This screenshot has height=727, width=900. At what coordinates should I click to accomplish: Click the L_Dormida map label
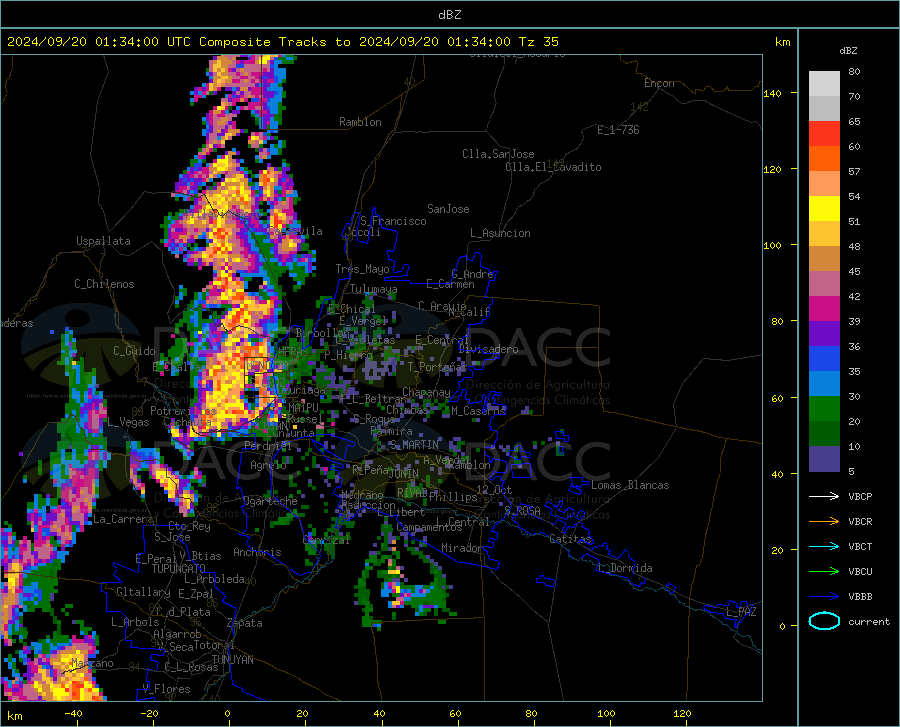click(624, 568)
